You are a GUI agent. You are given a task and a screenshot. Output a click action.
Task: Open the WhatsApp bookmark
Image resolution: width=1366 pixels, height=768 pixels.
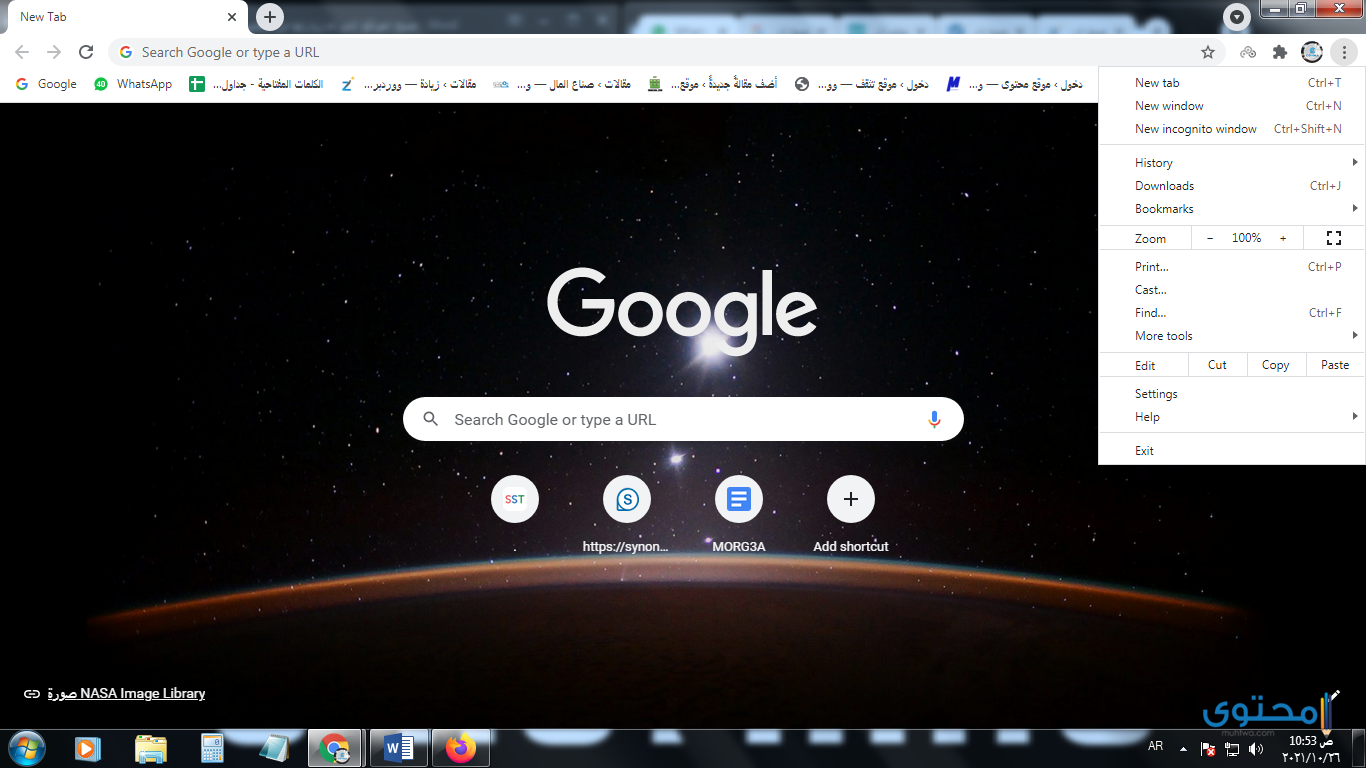click(x=133, y=84)
